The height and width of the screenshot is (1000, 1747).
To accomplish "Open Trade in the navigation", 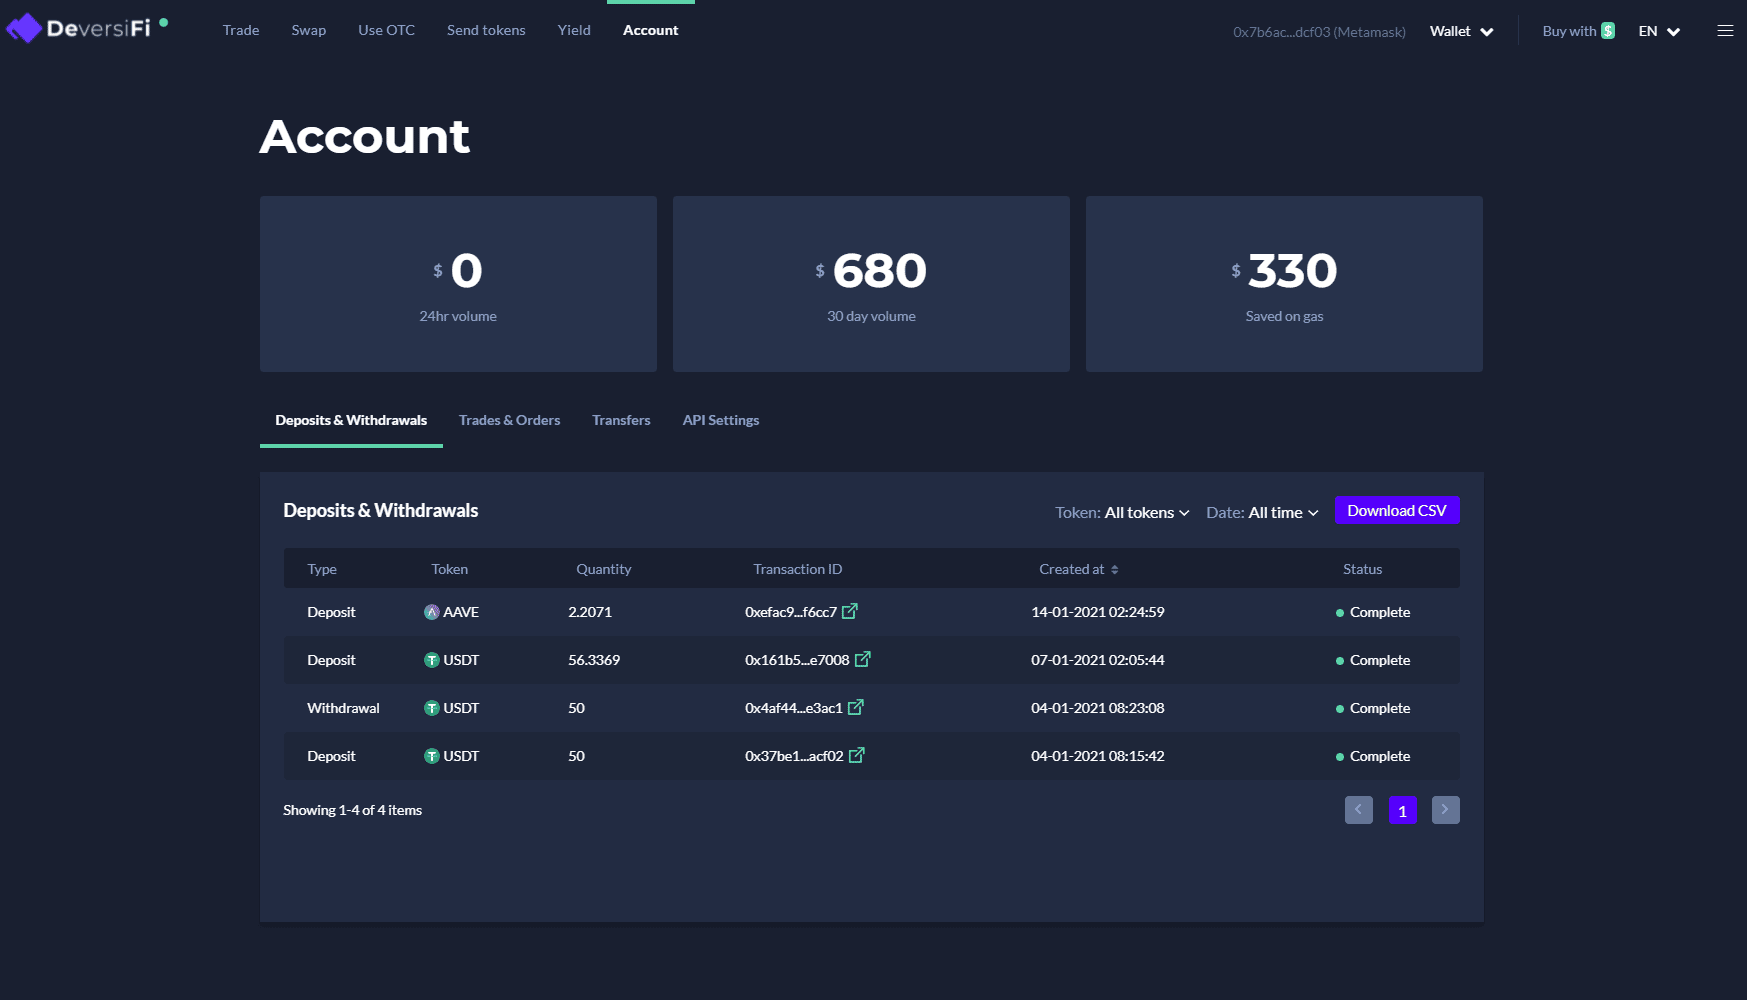I will click(241, 30).
